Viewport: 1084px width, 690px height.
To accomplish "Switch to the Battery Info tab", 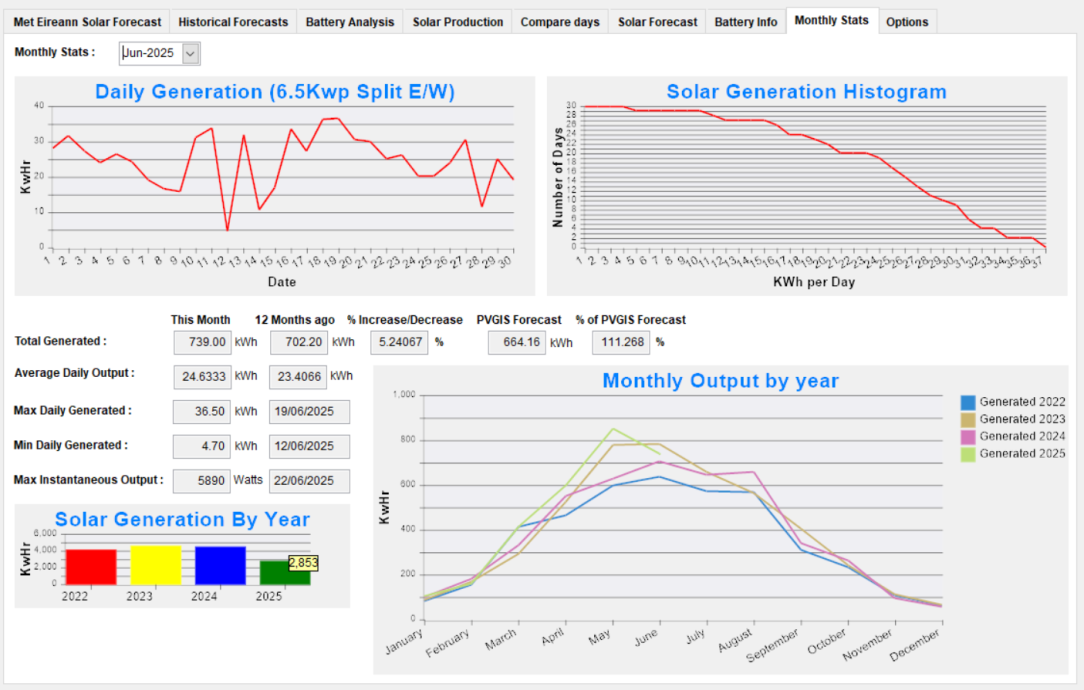I will (746, 22).
